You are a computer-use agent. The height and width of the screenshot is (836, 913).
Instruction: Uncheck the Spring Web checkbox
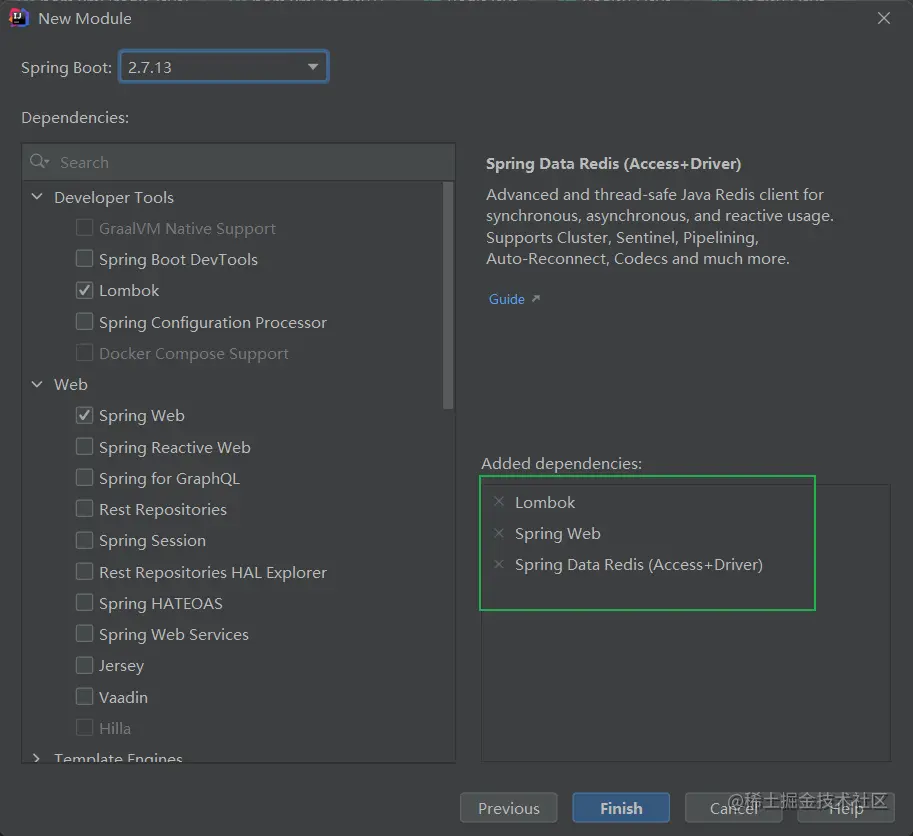click(84, 415)
